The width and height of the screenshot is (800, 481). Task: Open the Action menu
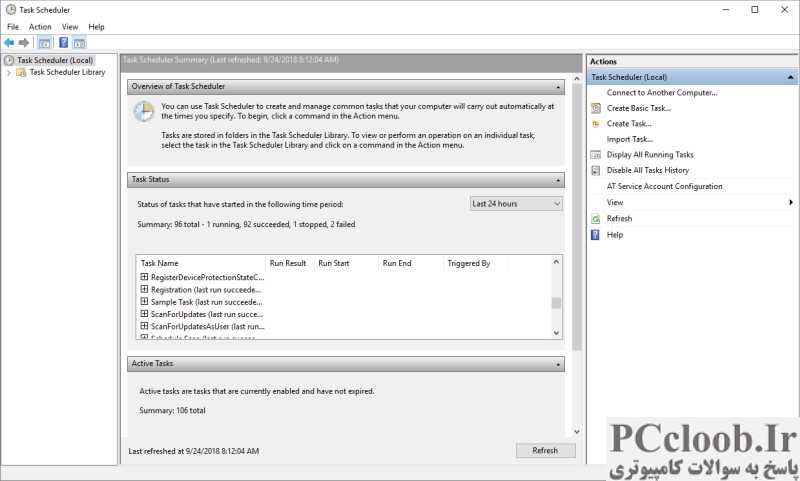click(x=40, y=27)
